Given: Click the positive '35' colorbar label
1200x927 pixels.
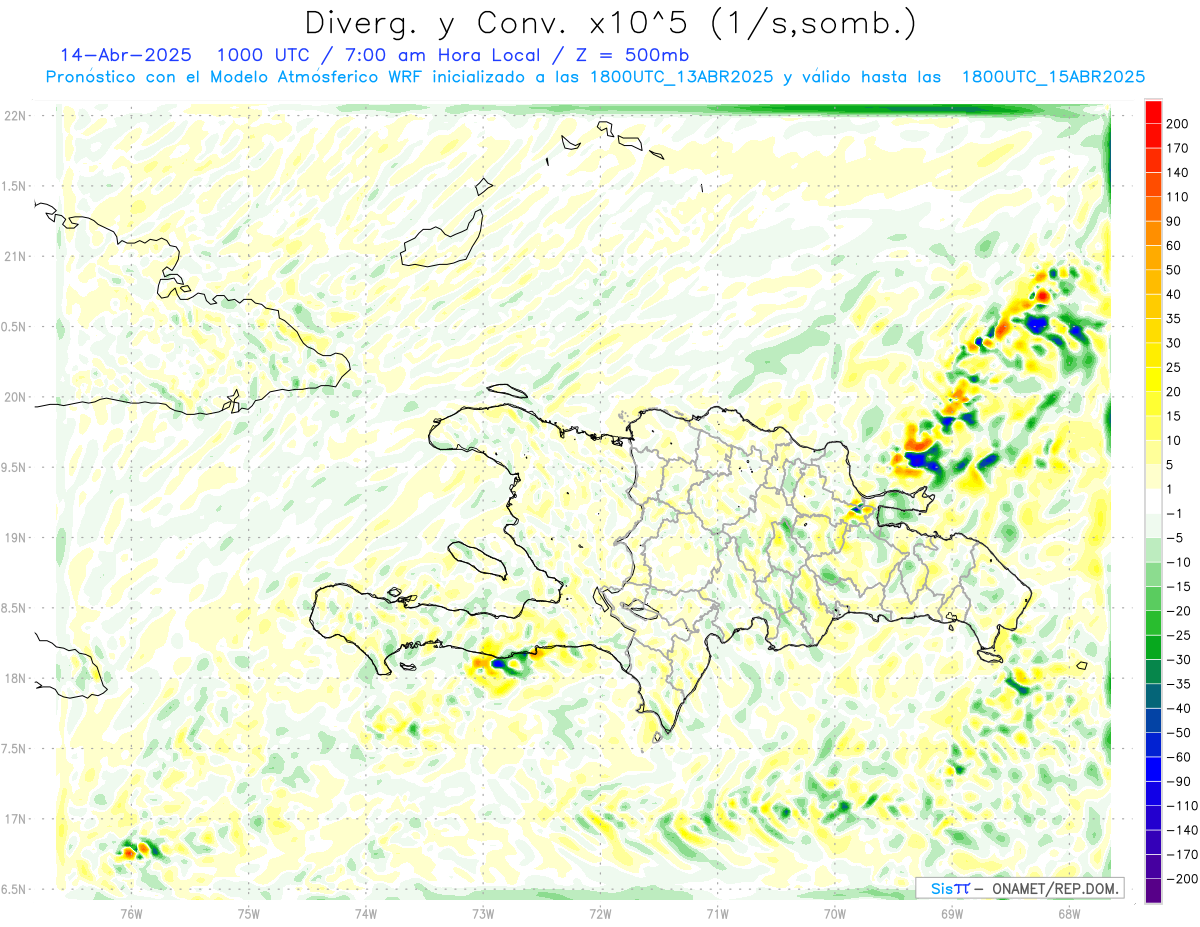Looking at the screenshot, I should [1174, 318].
